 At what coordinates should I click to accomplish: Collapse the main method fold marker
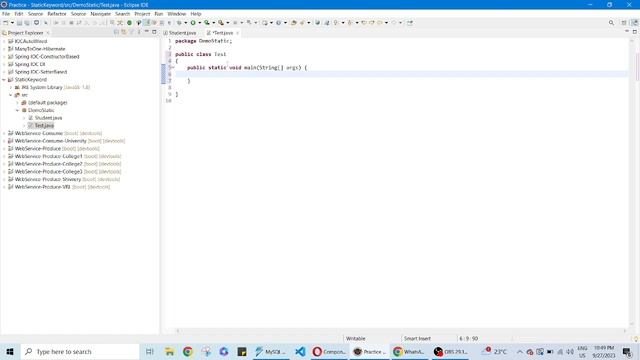tap(173, 67)
